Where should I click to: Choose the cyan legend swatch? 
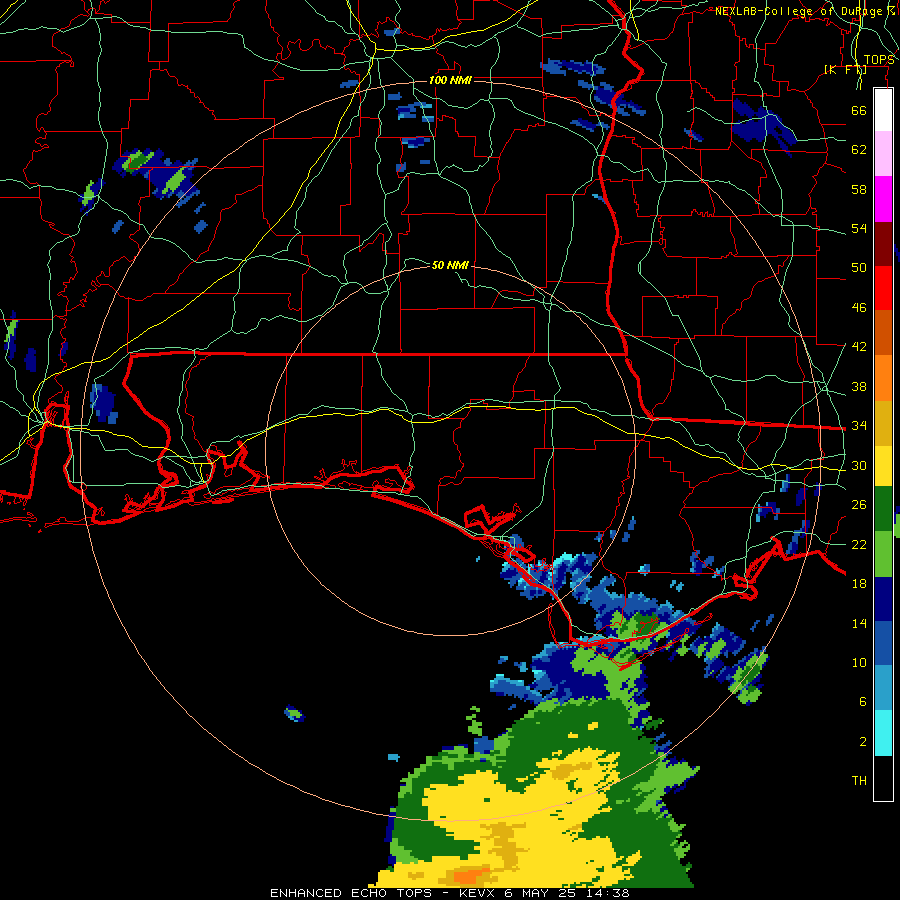pos(883,733)
